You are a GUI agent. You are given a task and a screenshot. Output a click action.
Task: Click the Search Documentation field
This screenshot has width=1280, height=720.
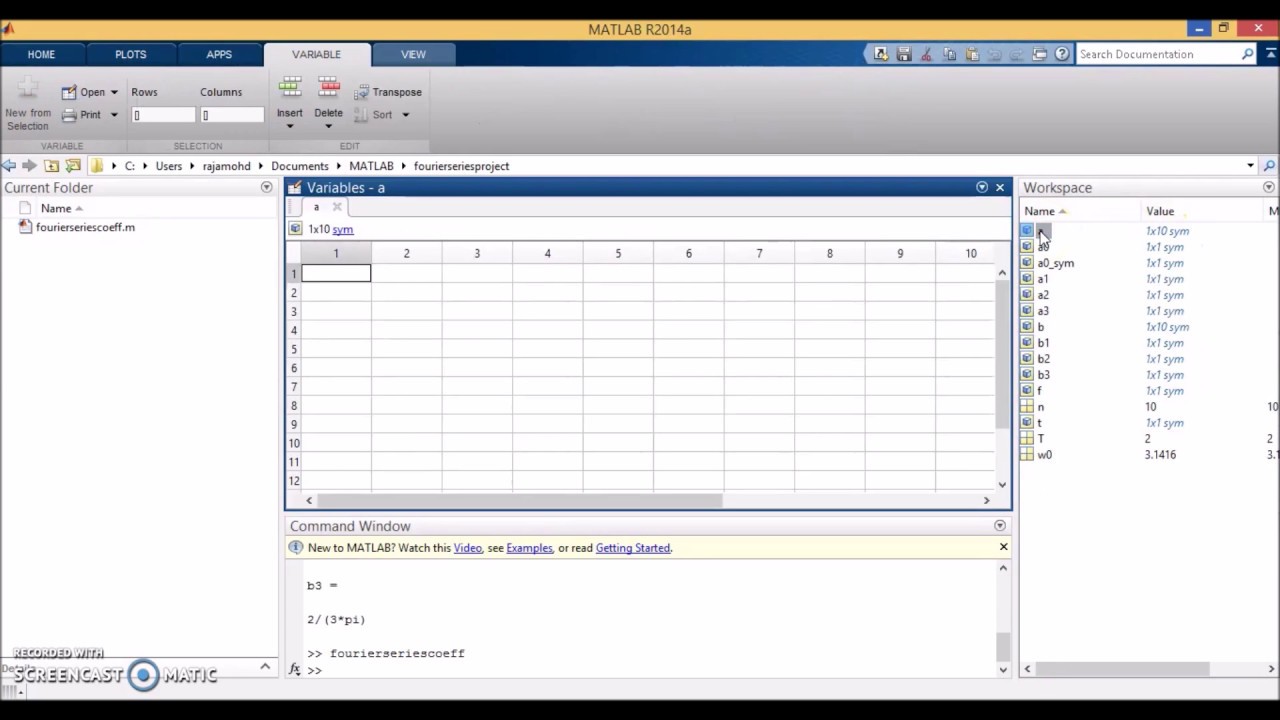pos(1158,54)
